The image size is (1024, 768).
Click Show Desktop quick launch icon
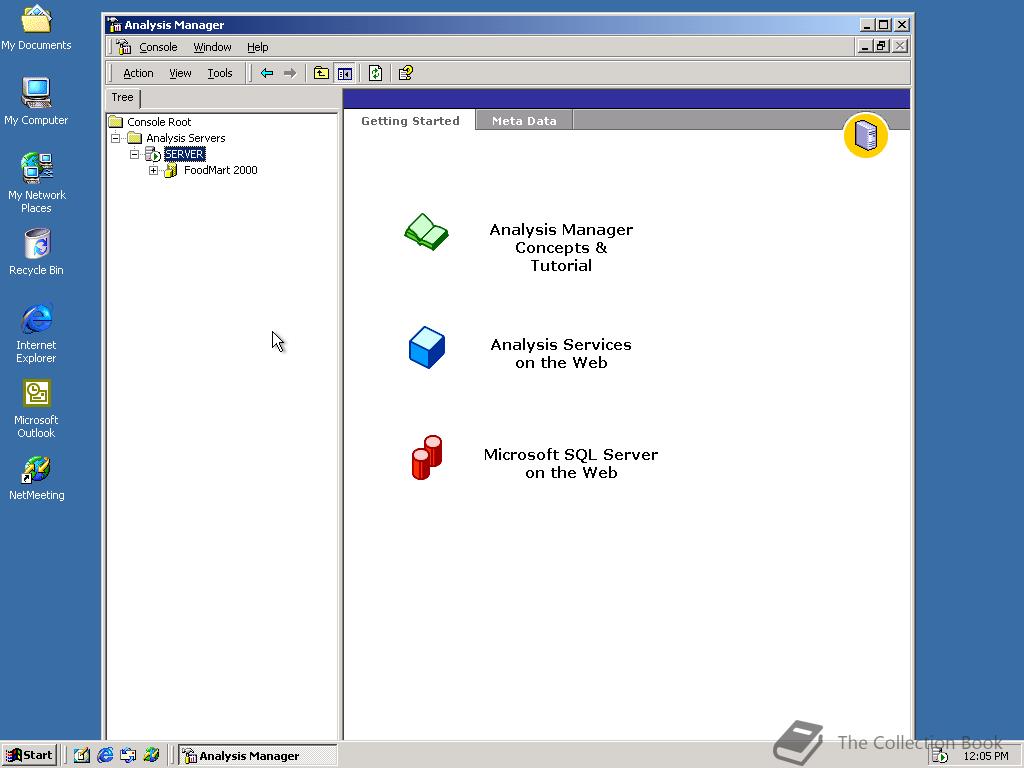[82, 756]
